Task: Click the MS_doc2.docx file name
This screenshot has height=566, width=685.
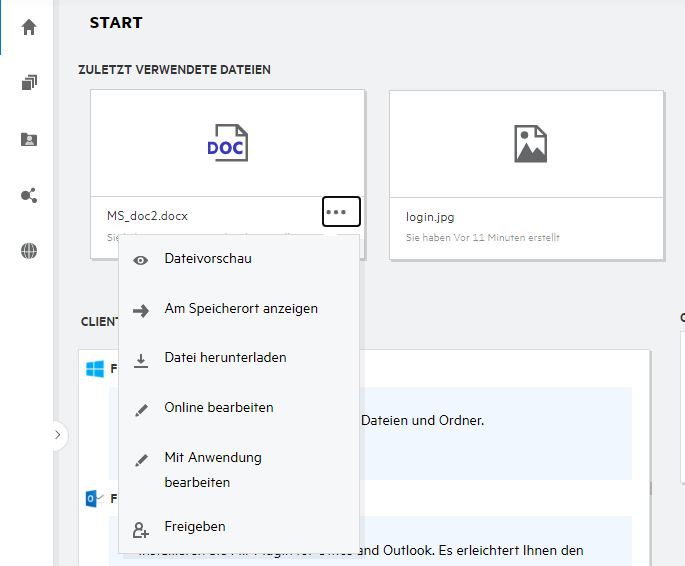Action: (147, 216)
